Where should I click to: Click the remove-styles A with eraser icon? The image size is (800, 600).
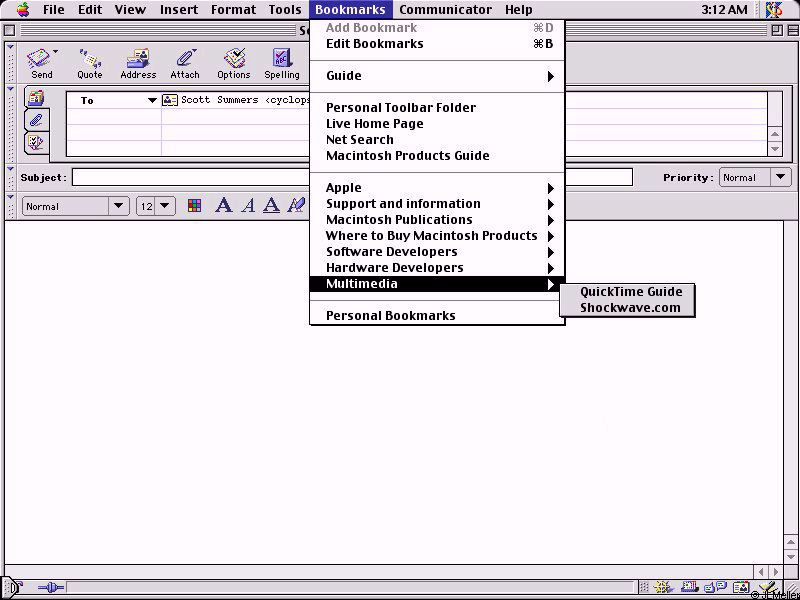pos(295,206)
